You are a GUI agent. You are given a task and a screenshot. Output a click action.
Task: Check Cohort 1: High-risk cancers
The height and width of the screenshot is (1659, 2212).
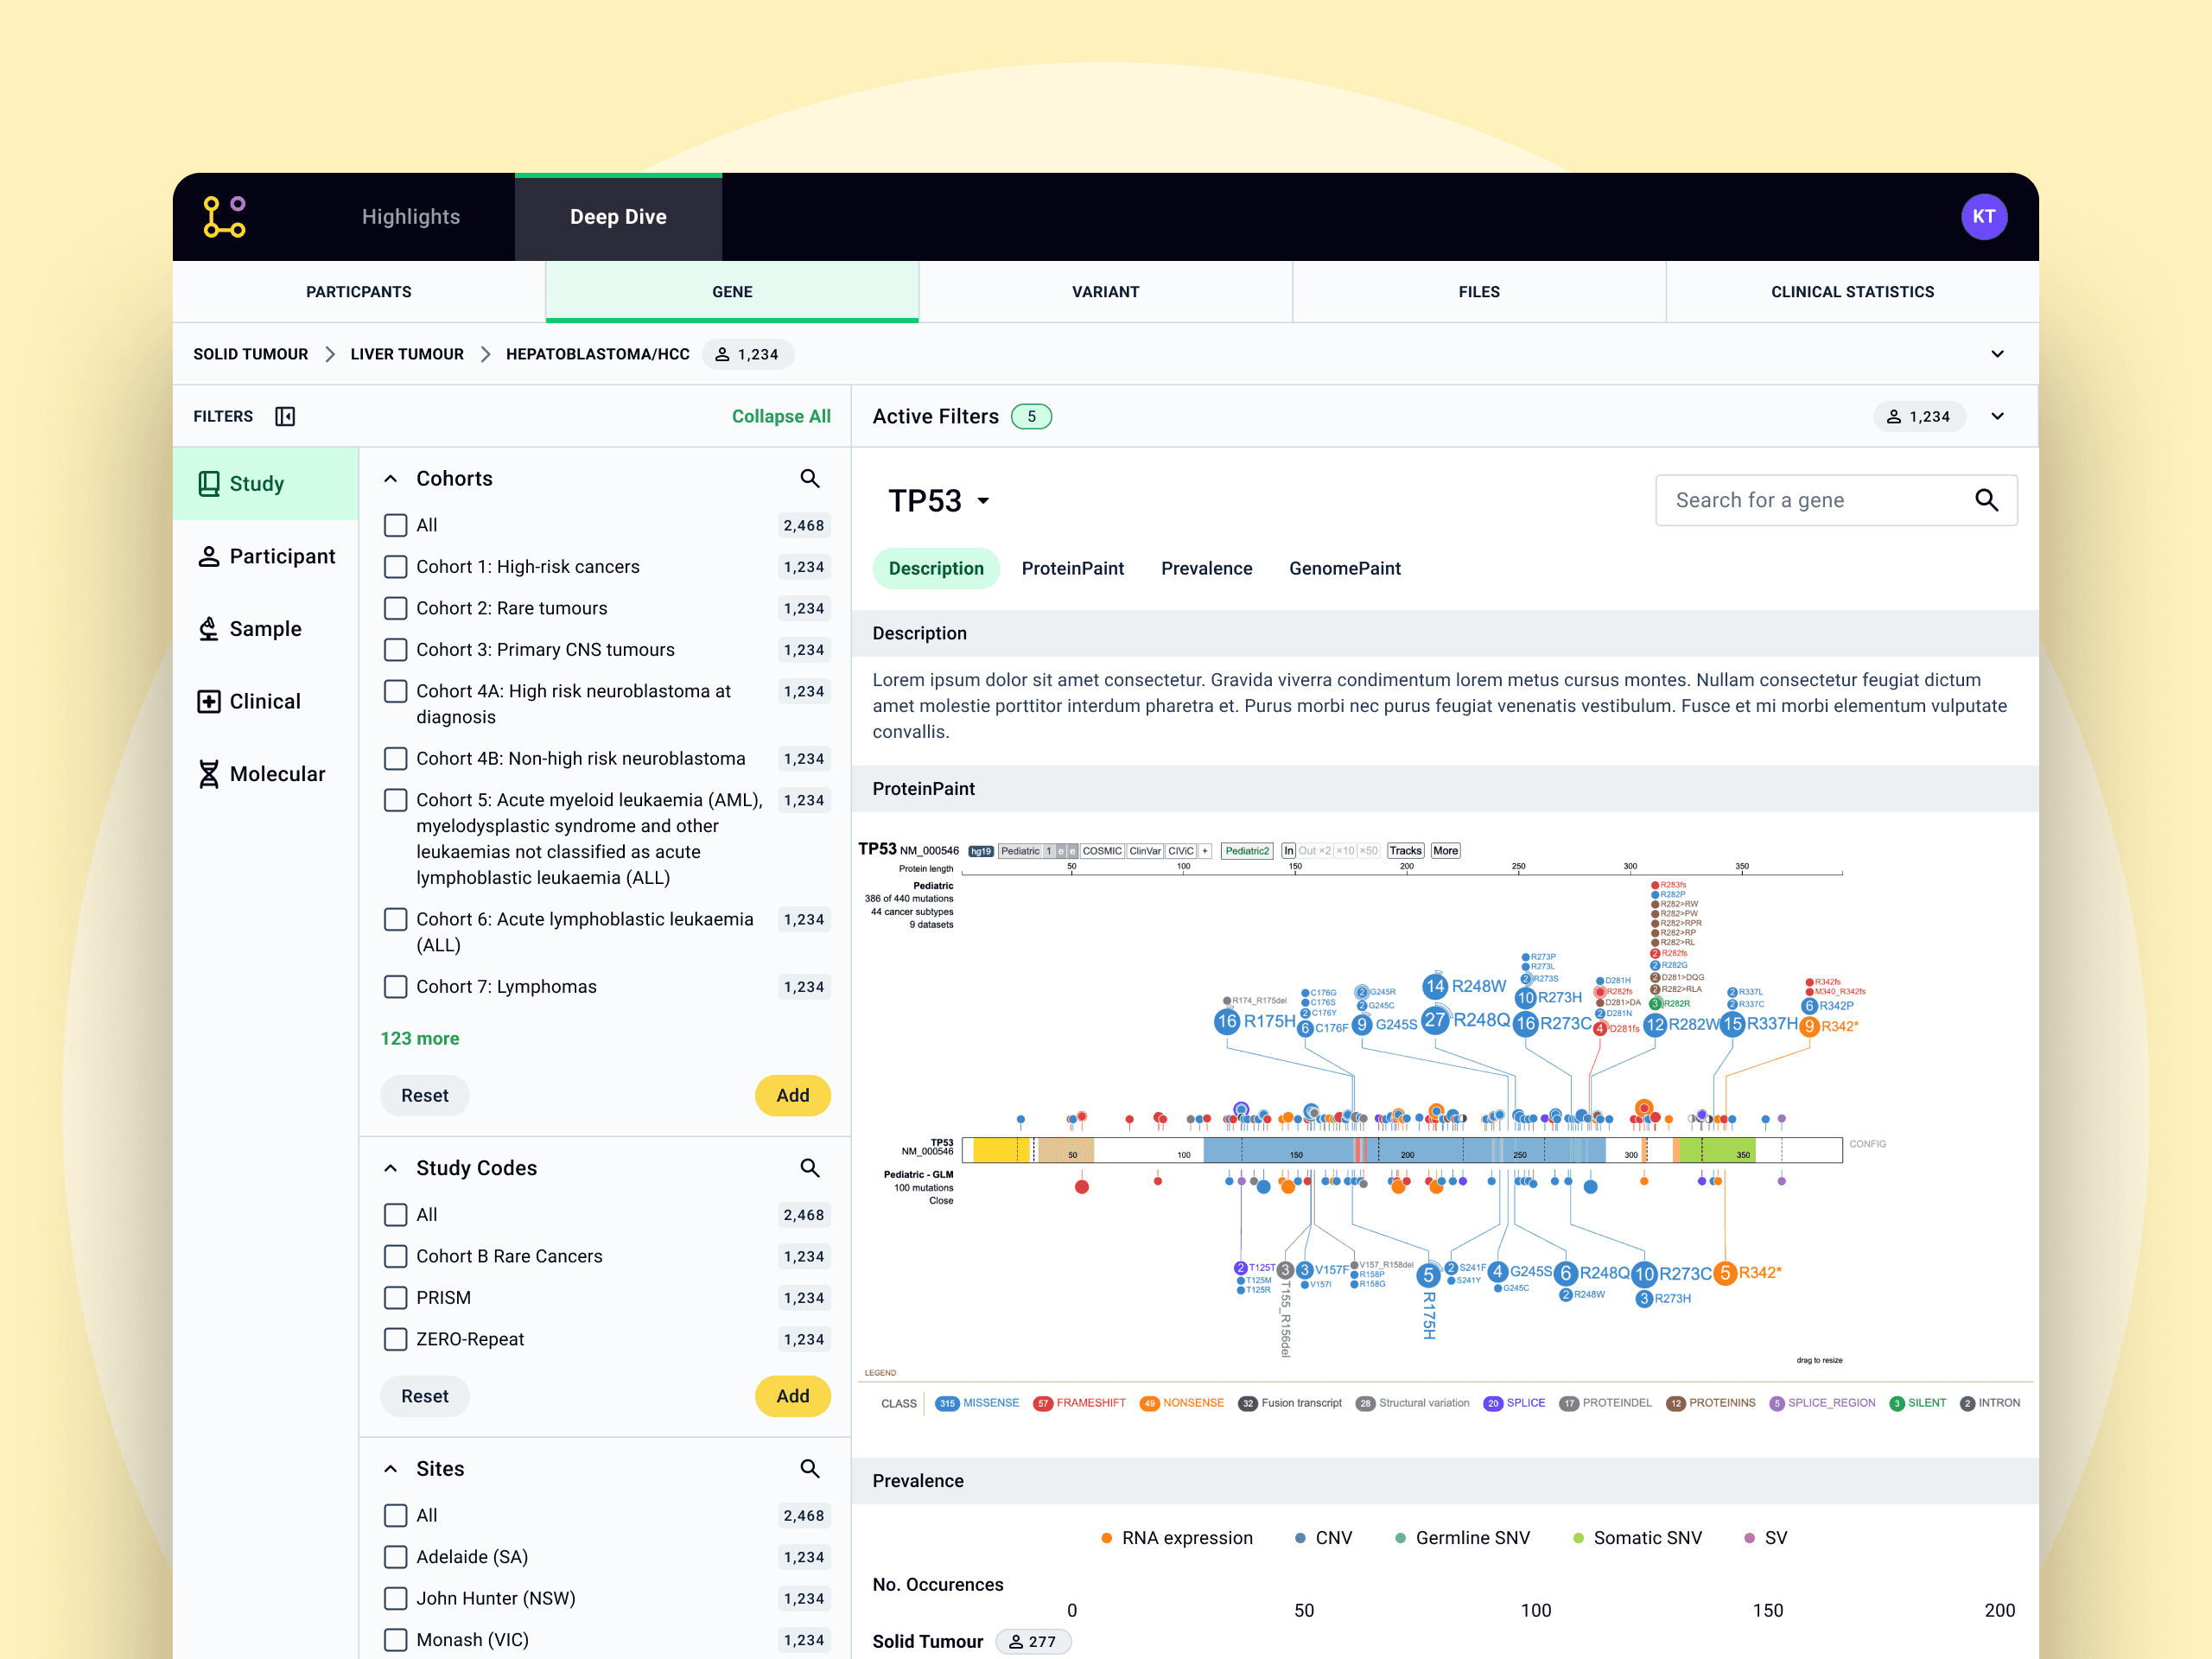pyautogui.click(x=396, y=567)
